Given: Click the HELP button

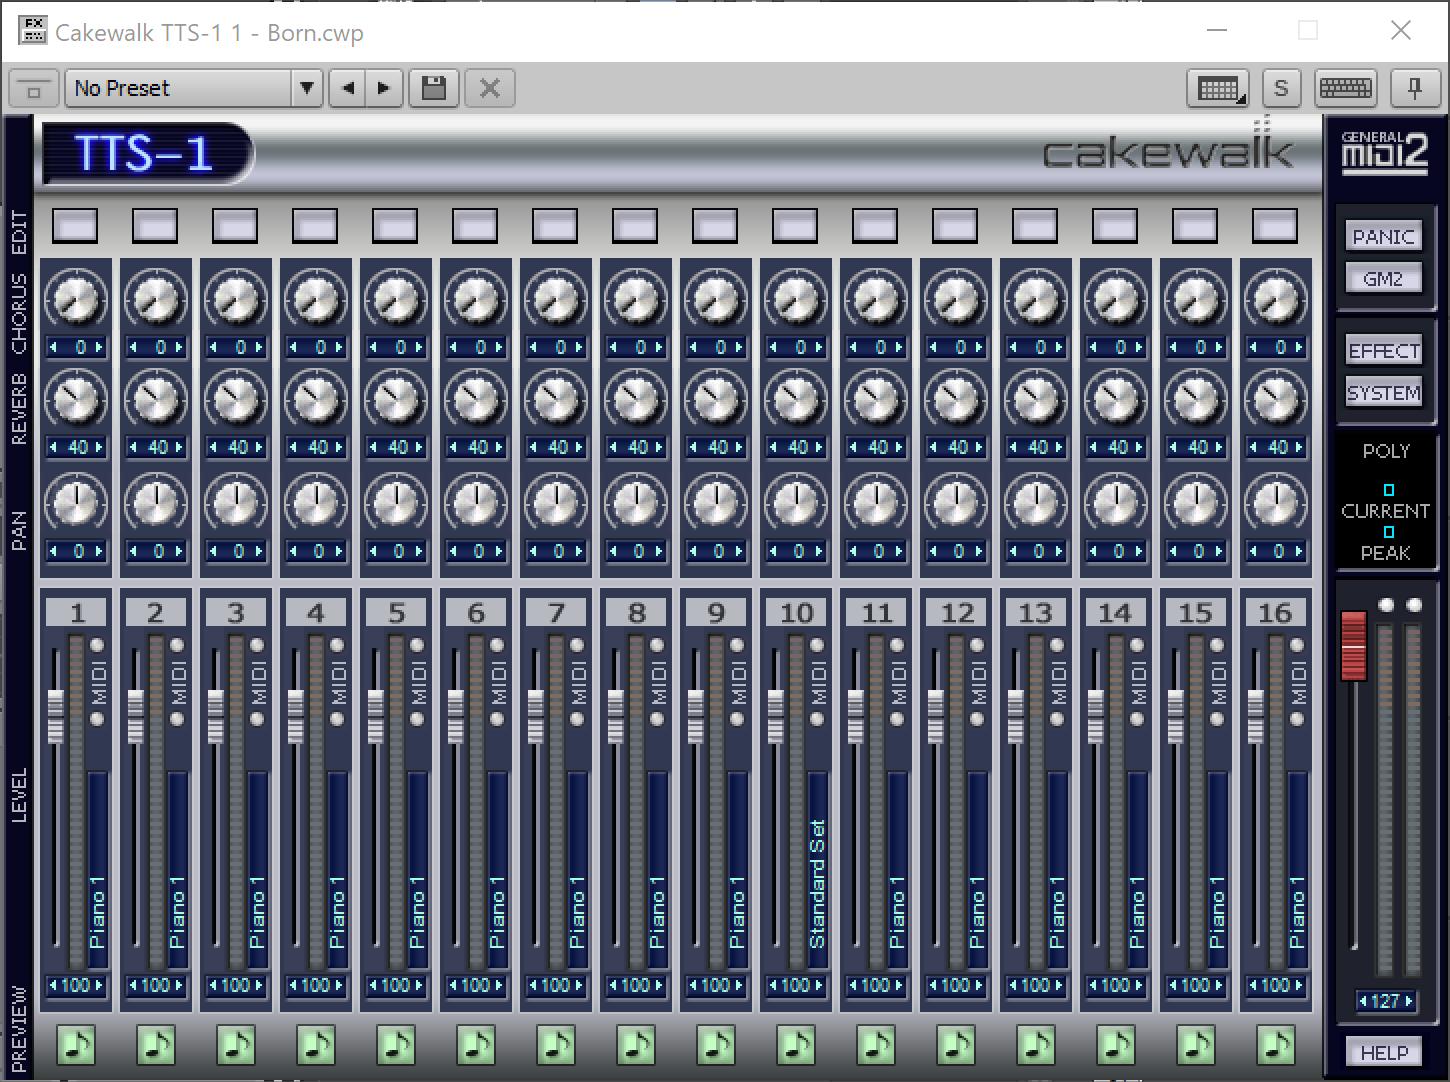Looking at the screenshot, I should [1384, 1052].
